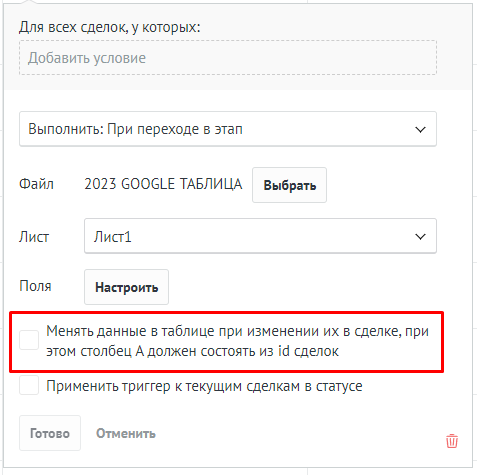Click the chevron arrow in the Лист1 field
Image resolution: width=477 pixels, height=475 pixels.
420,237
